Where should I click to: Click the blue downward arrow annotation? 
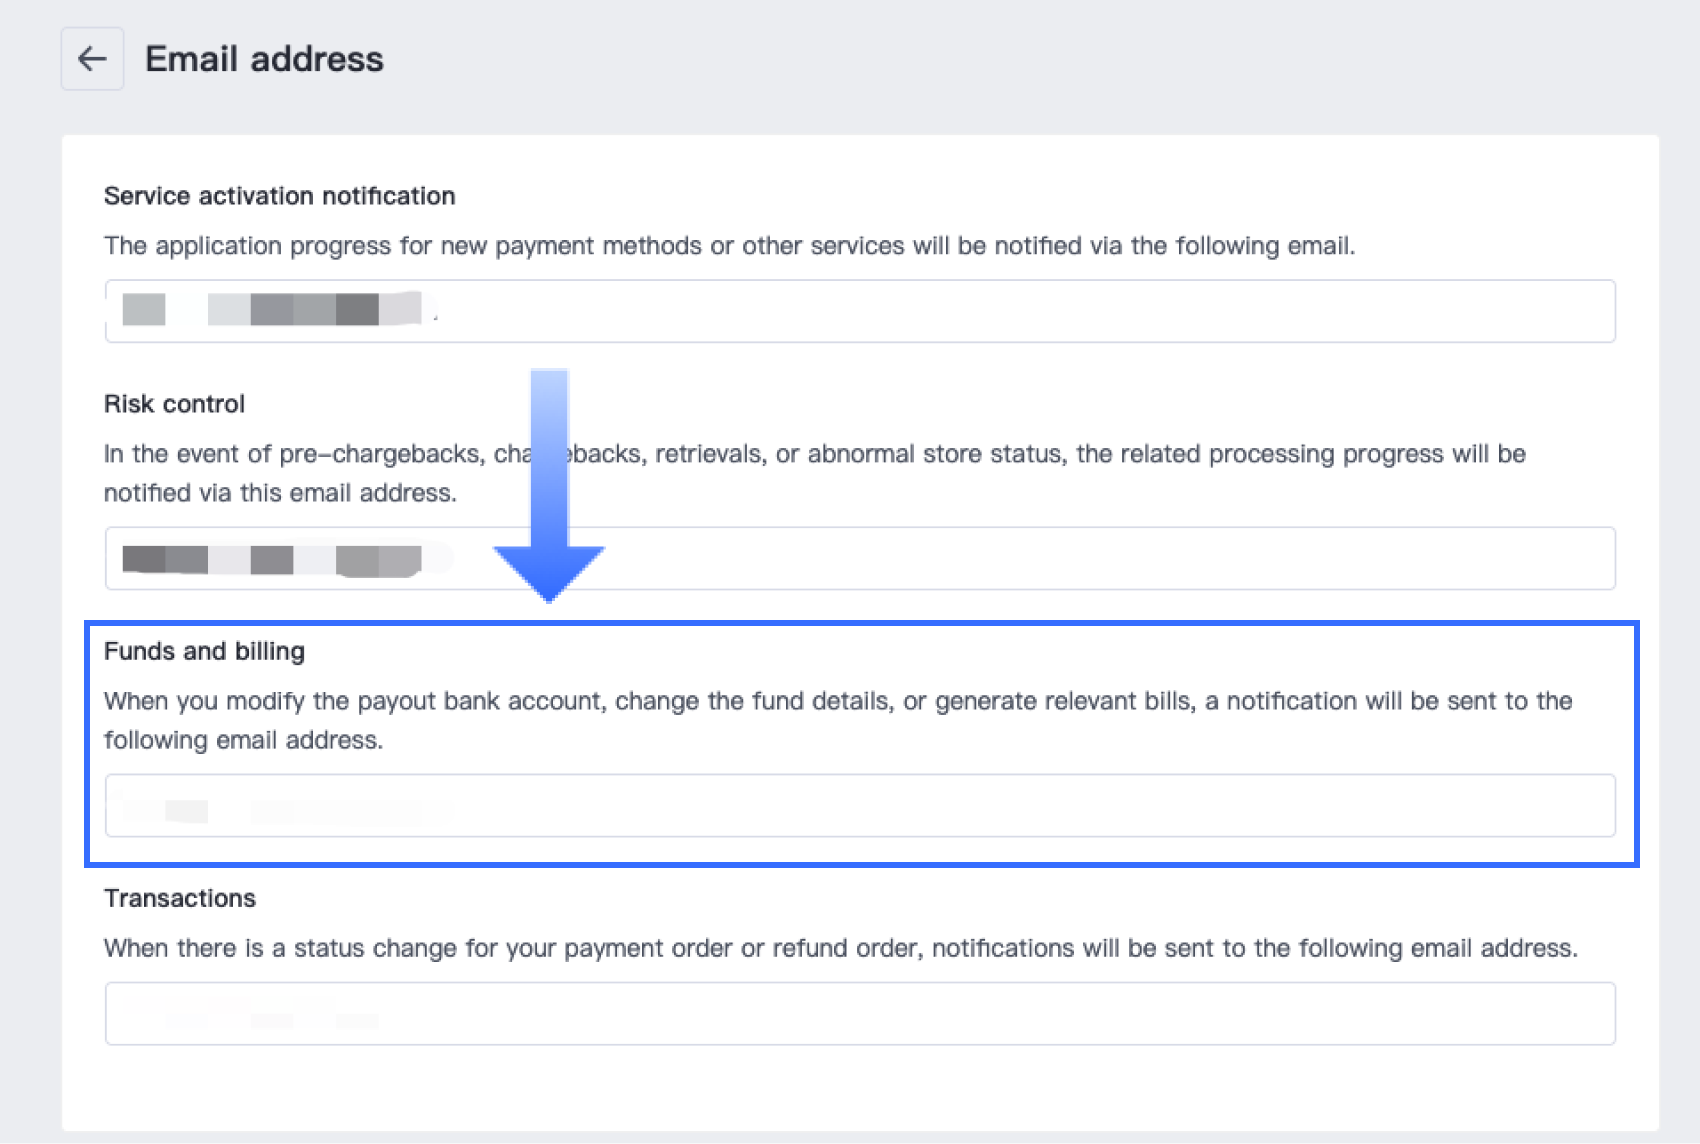click(549, 486)
